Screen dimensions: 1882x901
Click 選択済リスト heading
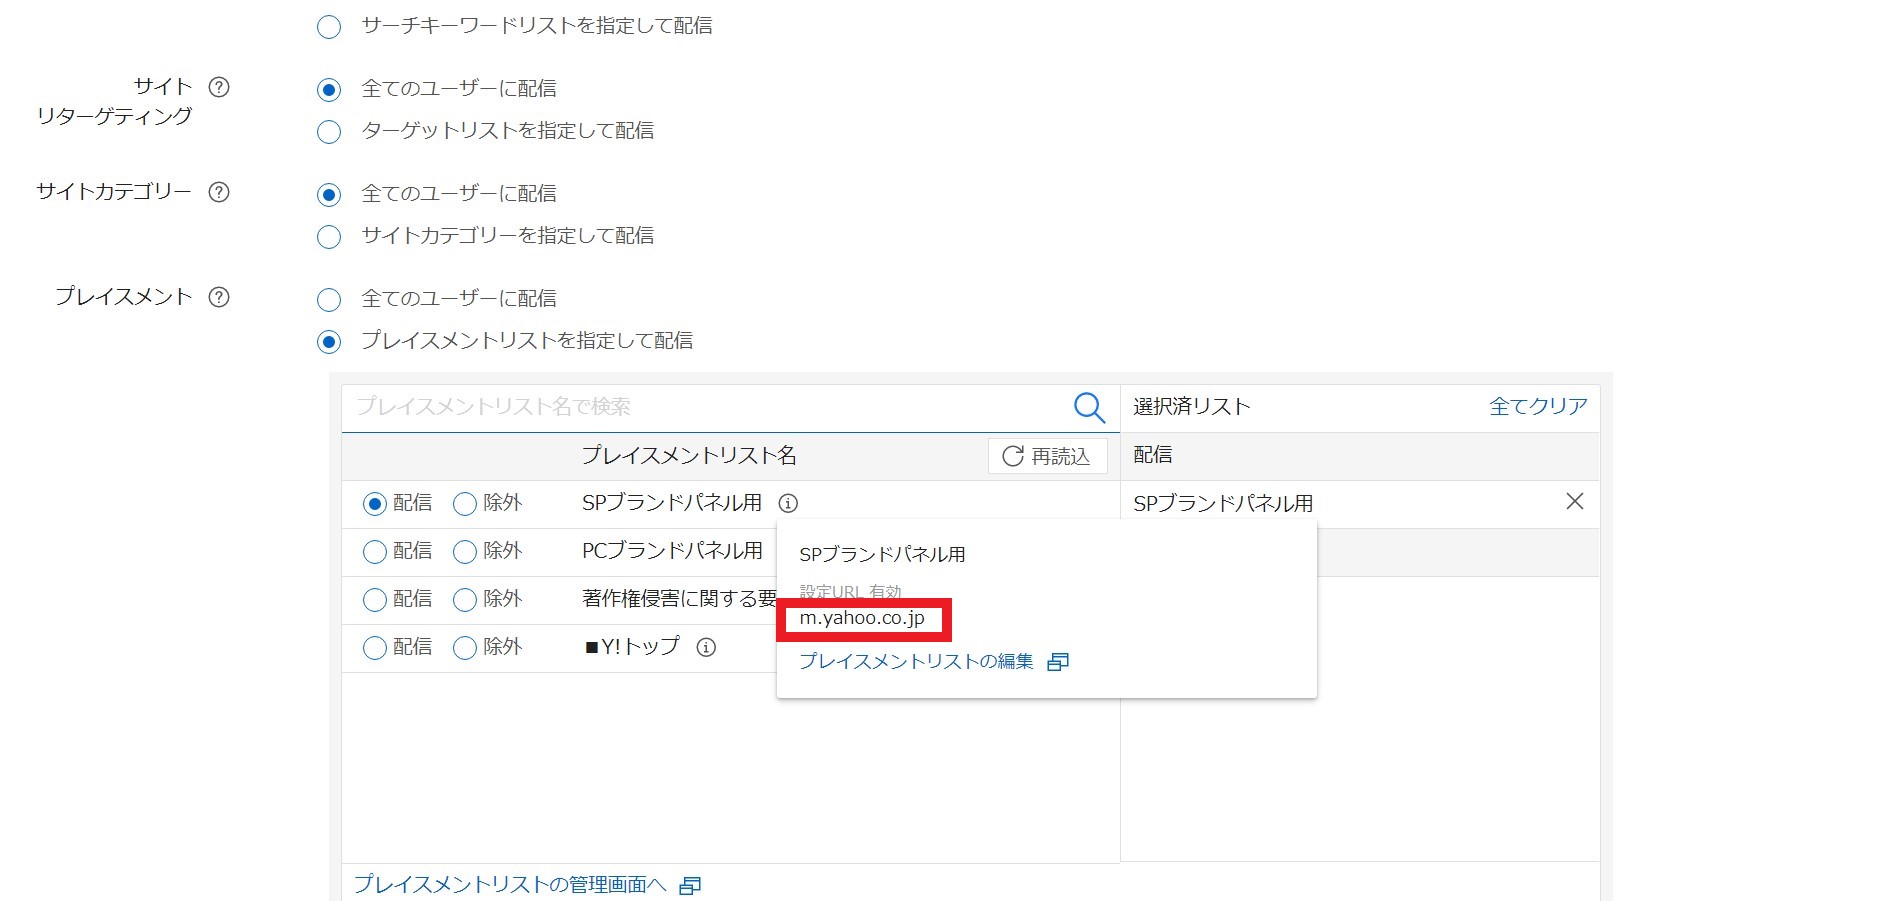coord(1192,406)
